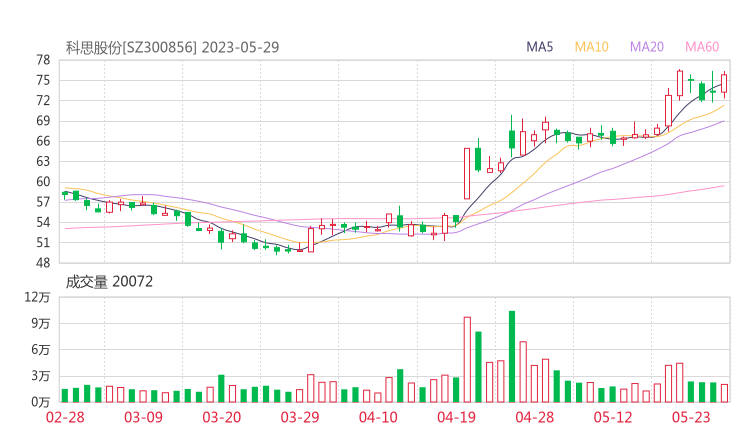The image size is (740, 440).
Task: Click the large red candlestick rising to 65 at 04-19
Action: pyautogui.click(x=467, y=174)
